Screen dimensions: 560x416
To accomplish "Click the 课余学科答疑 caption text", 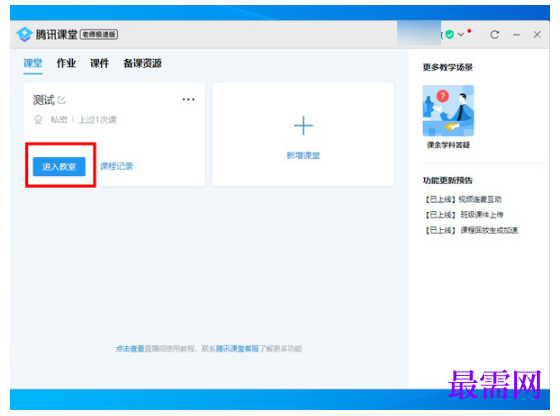I will coord(448,145).
